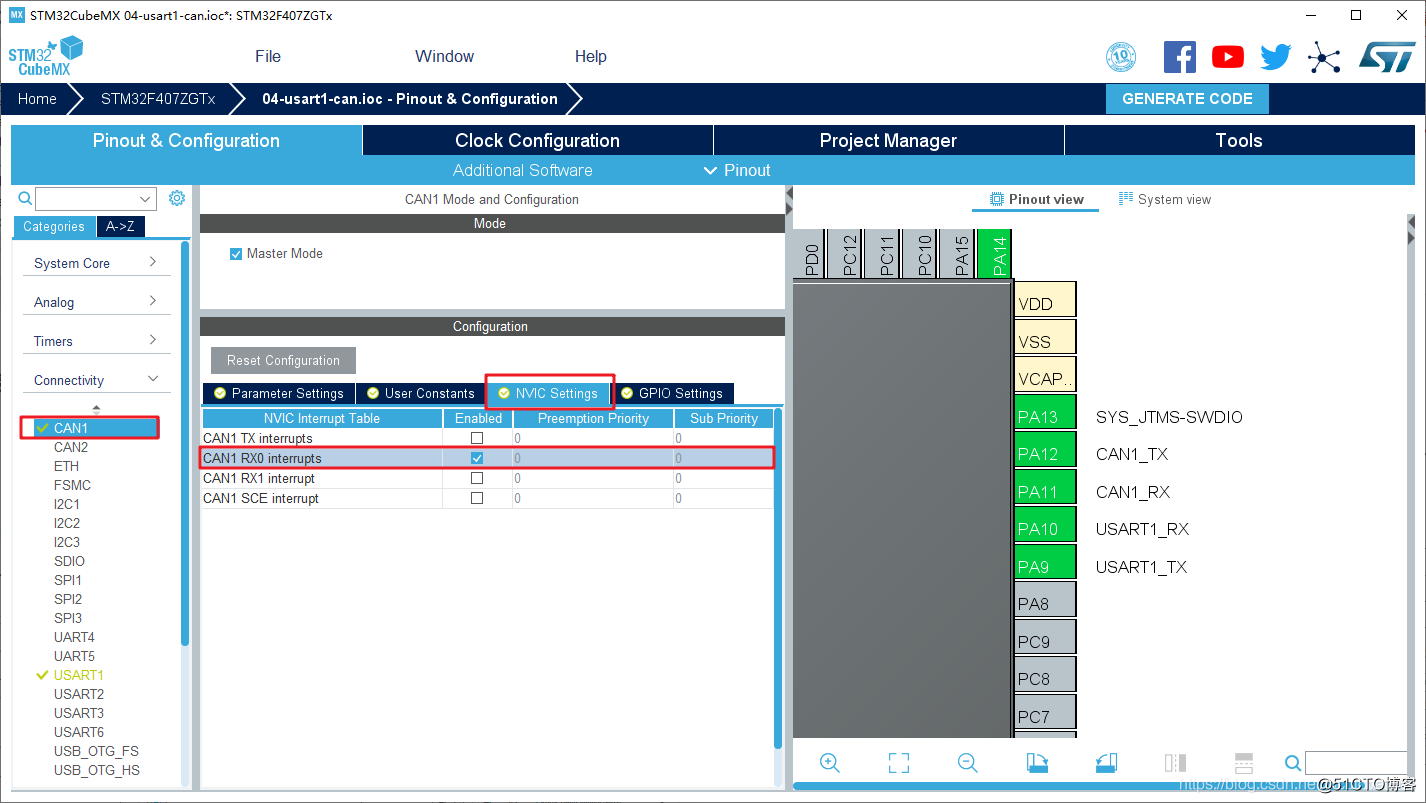Uncheck CAN1 RX0 interrupts enabled box
The width and height of the screenshot is (1426, 803).
click(x=477, y=458)
